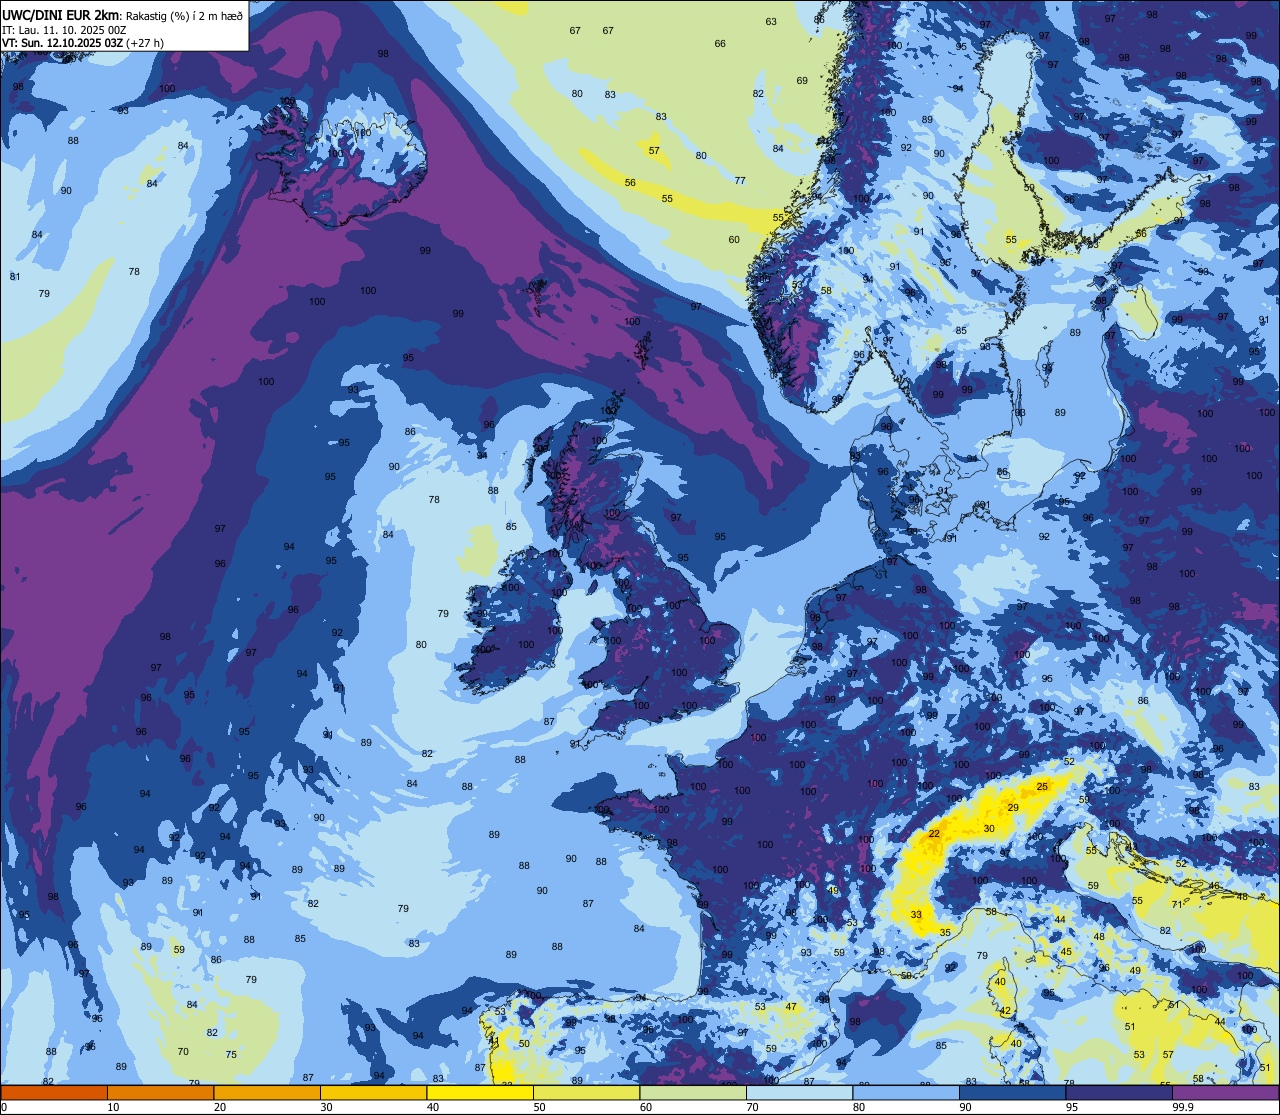
Task: Click the legend tick label 60
Action: click(645, 1107)
